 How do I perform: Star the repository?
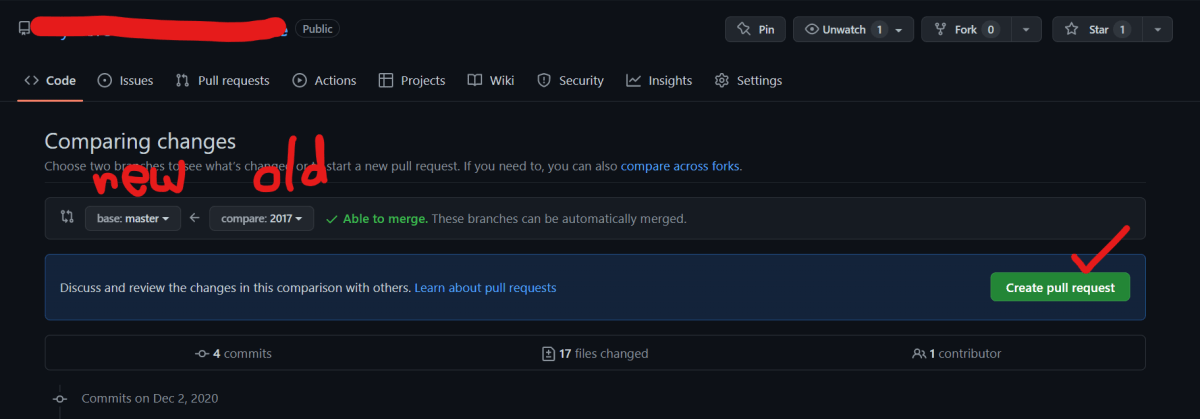tap(1098, 29)
